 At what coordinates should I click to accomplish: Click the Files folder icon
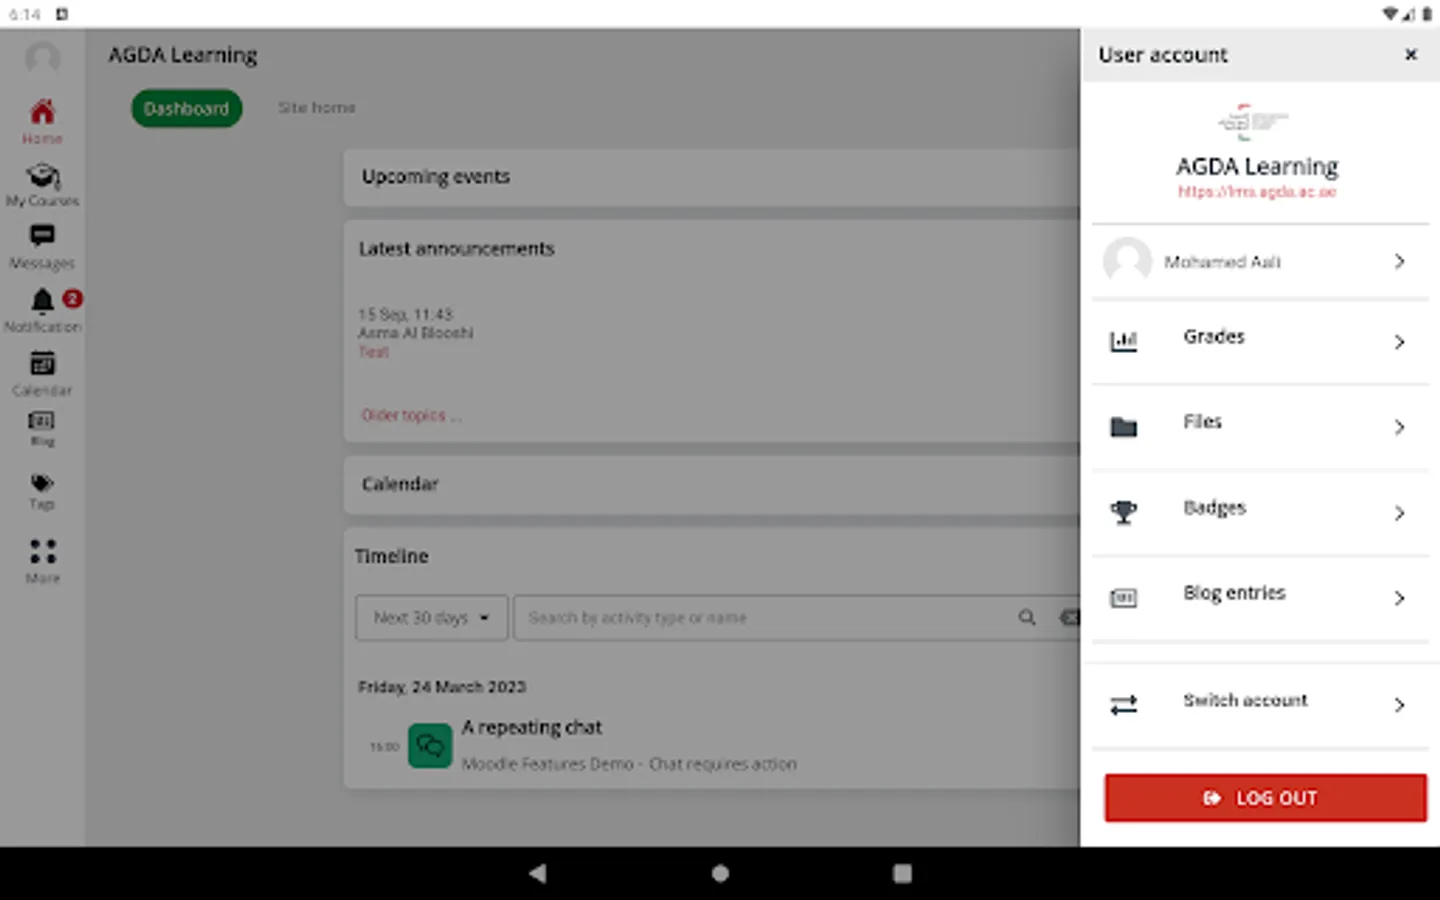coord(1124,427)
